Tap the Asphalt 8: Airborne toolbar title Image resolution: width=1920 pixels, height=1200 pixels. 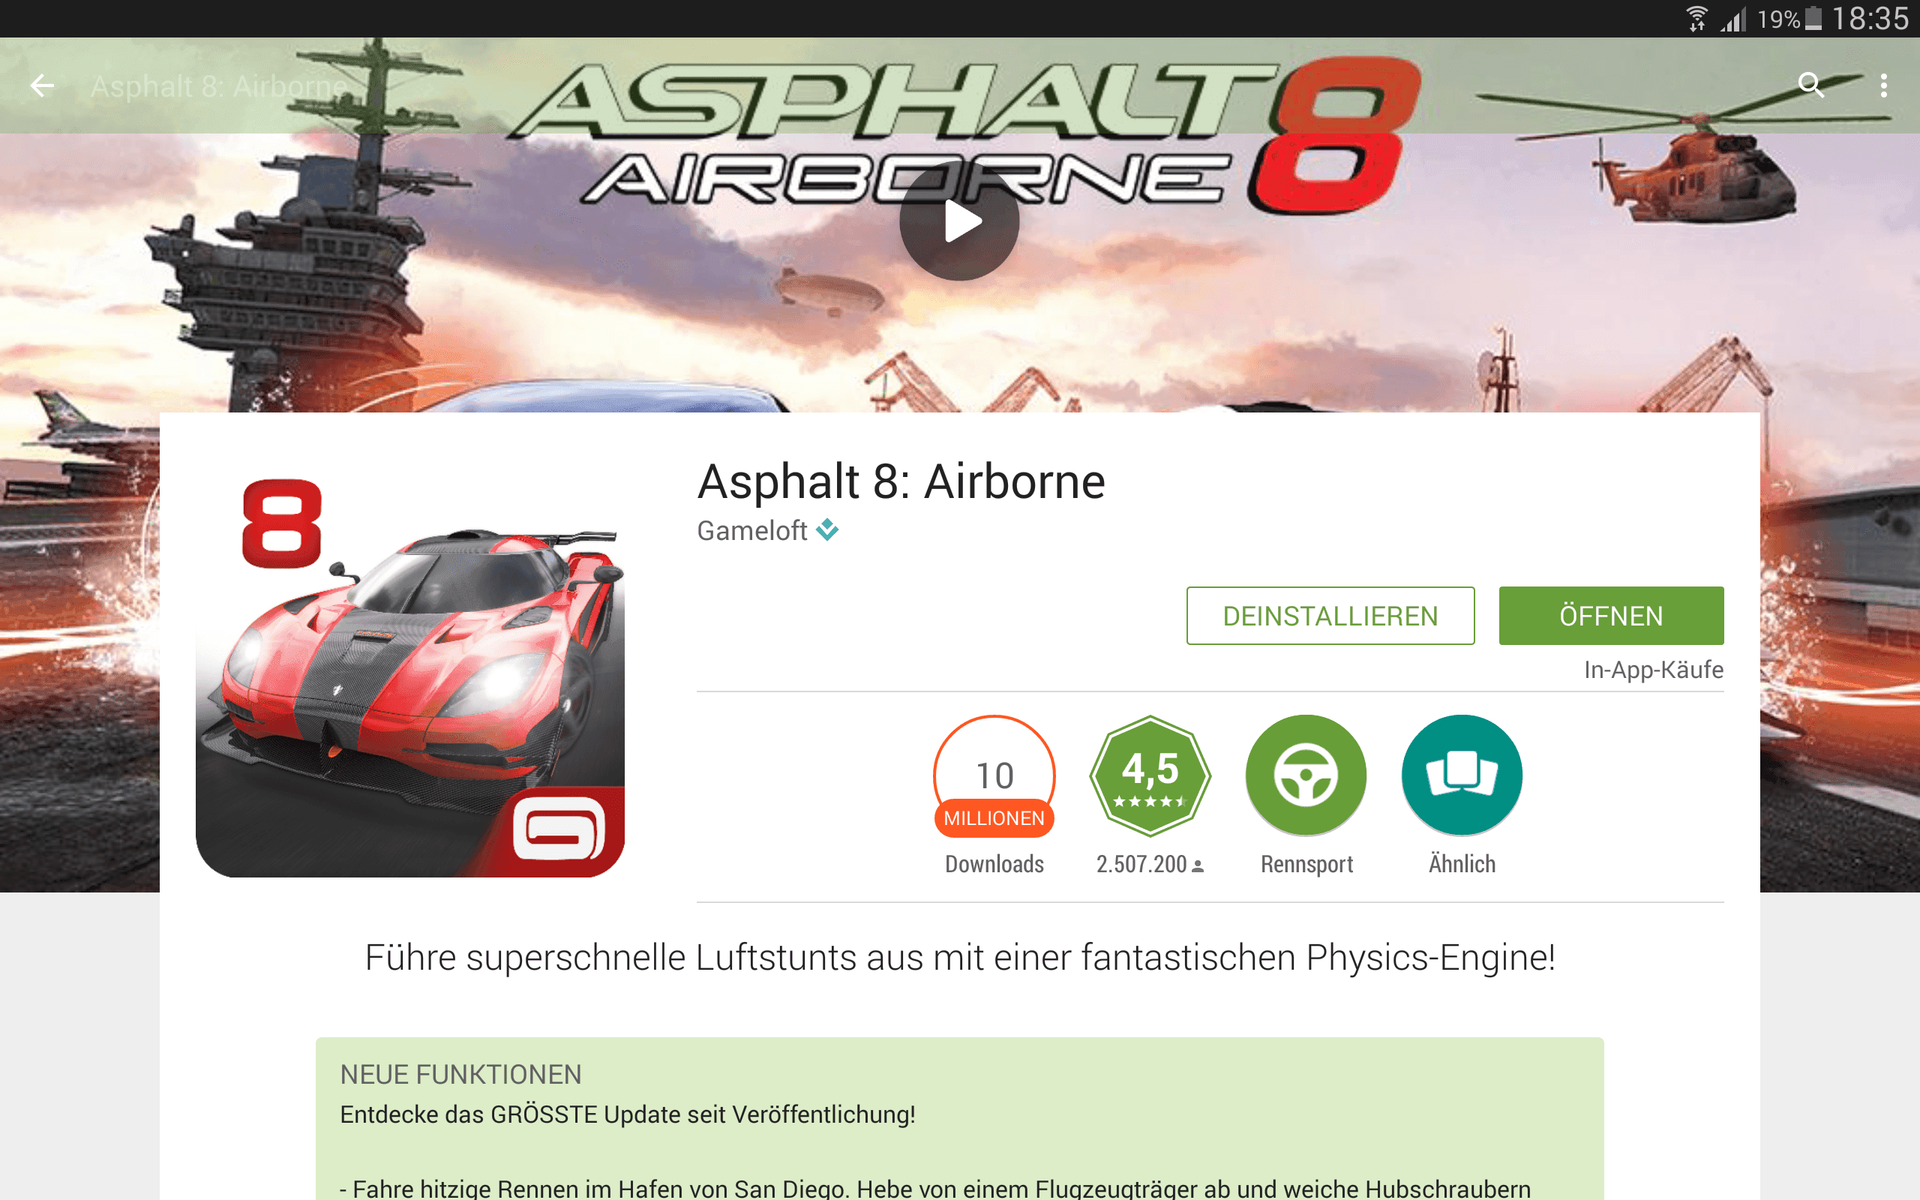(x=218, y=87)
